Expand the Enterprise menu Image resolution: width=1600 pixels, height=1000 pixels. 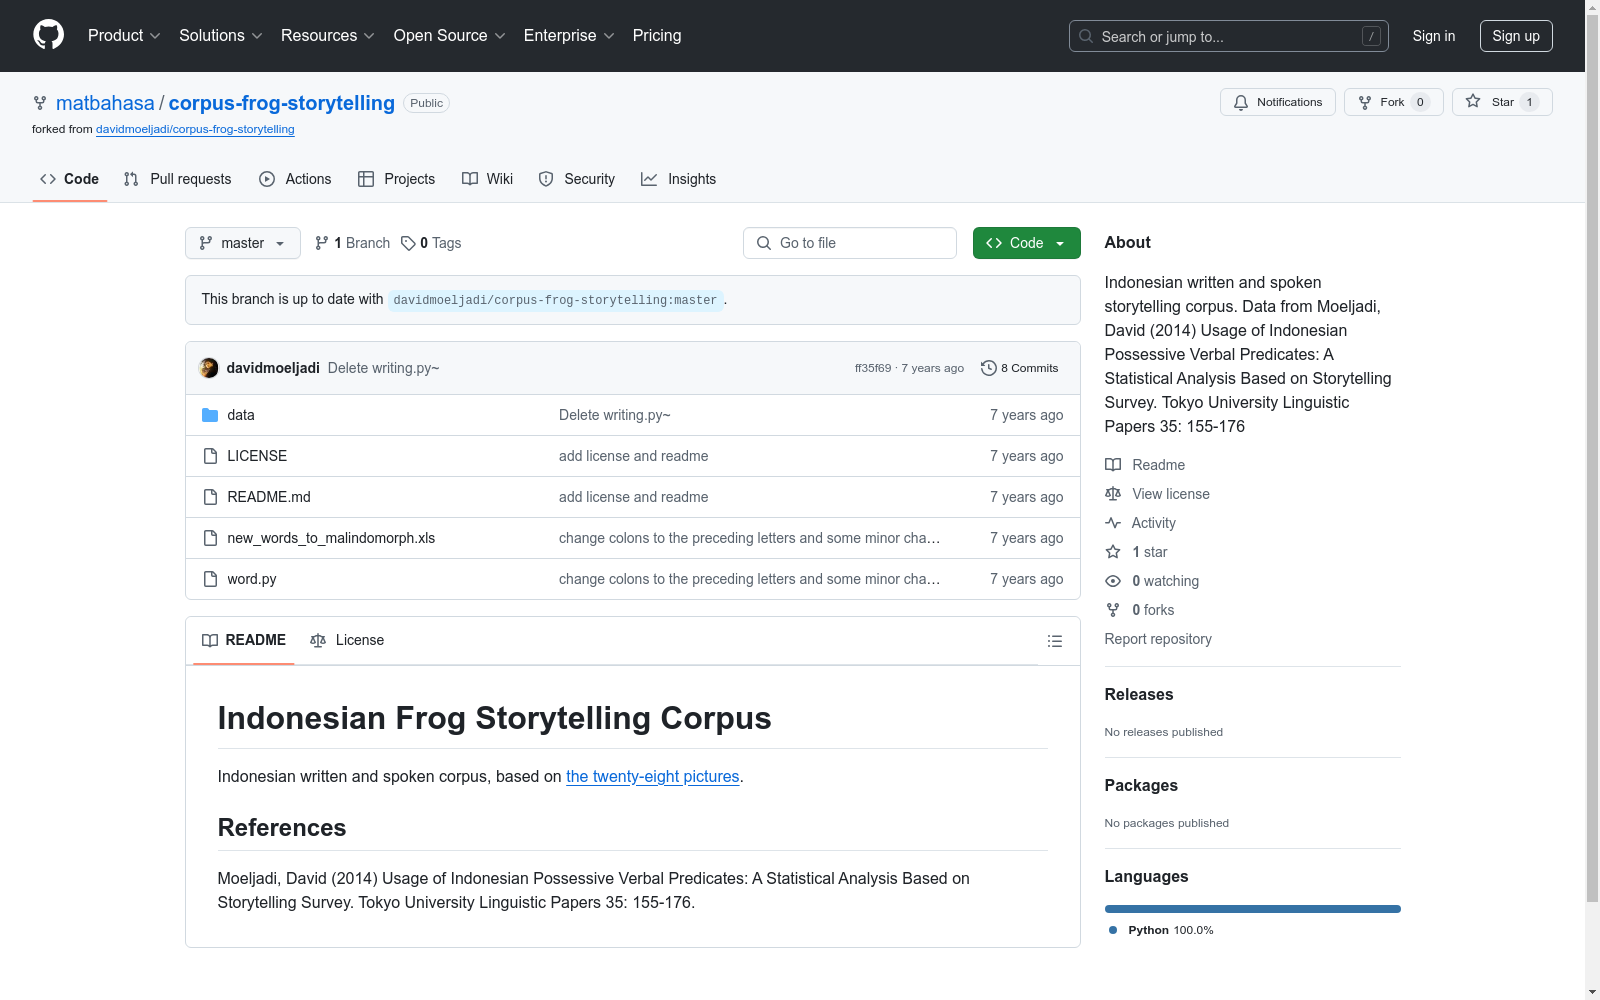click(569, 36)
